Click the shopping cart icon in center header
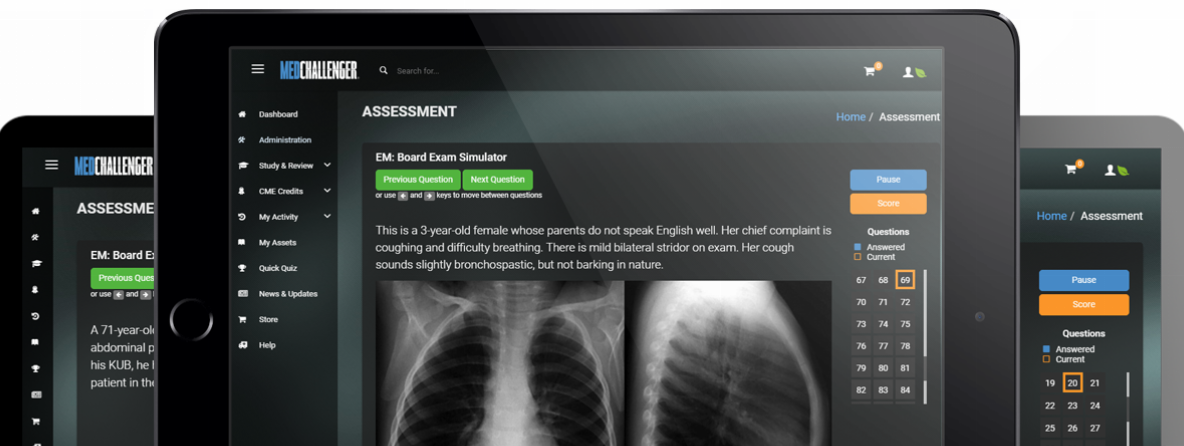The width and height of the screenshot is (1184, 446). 870,71
